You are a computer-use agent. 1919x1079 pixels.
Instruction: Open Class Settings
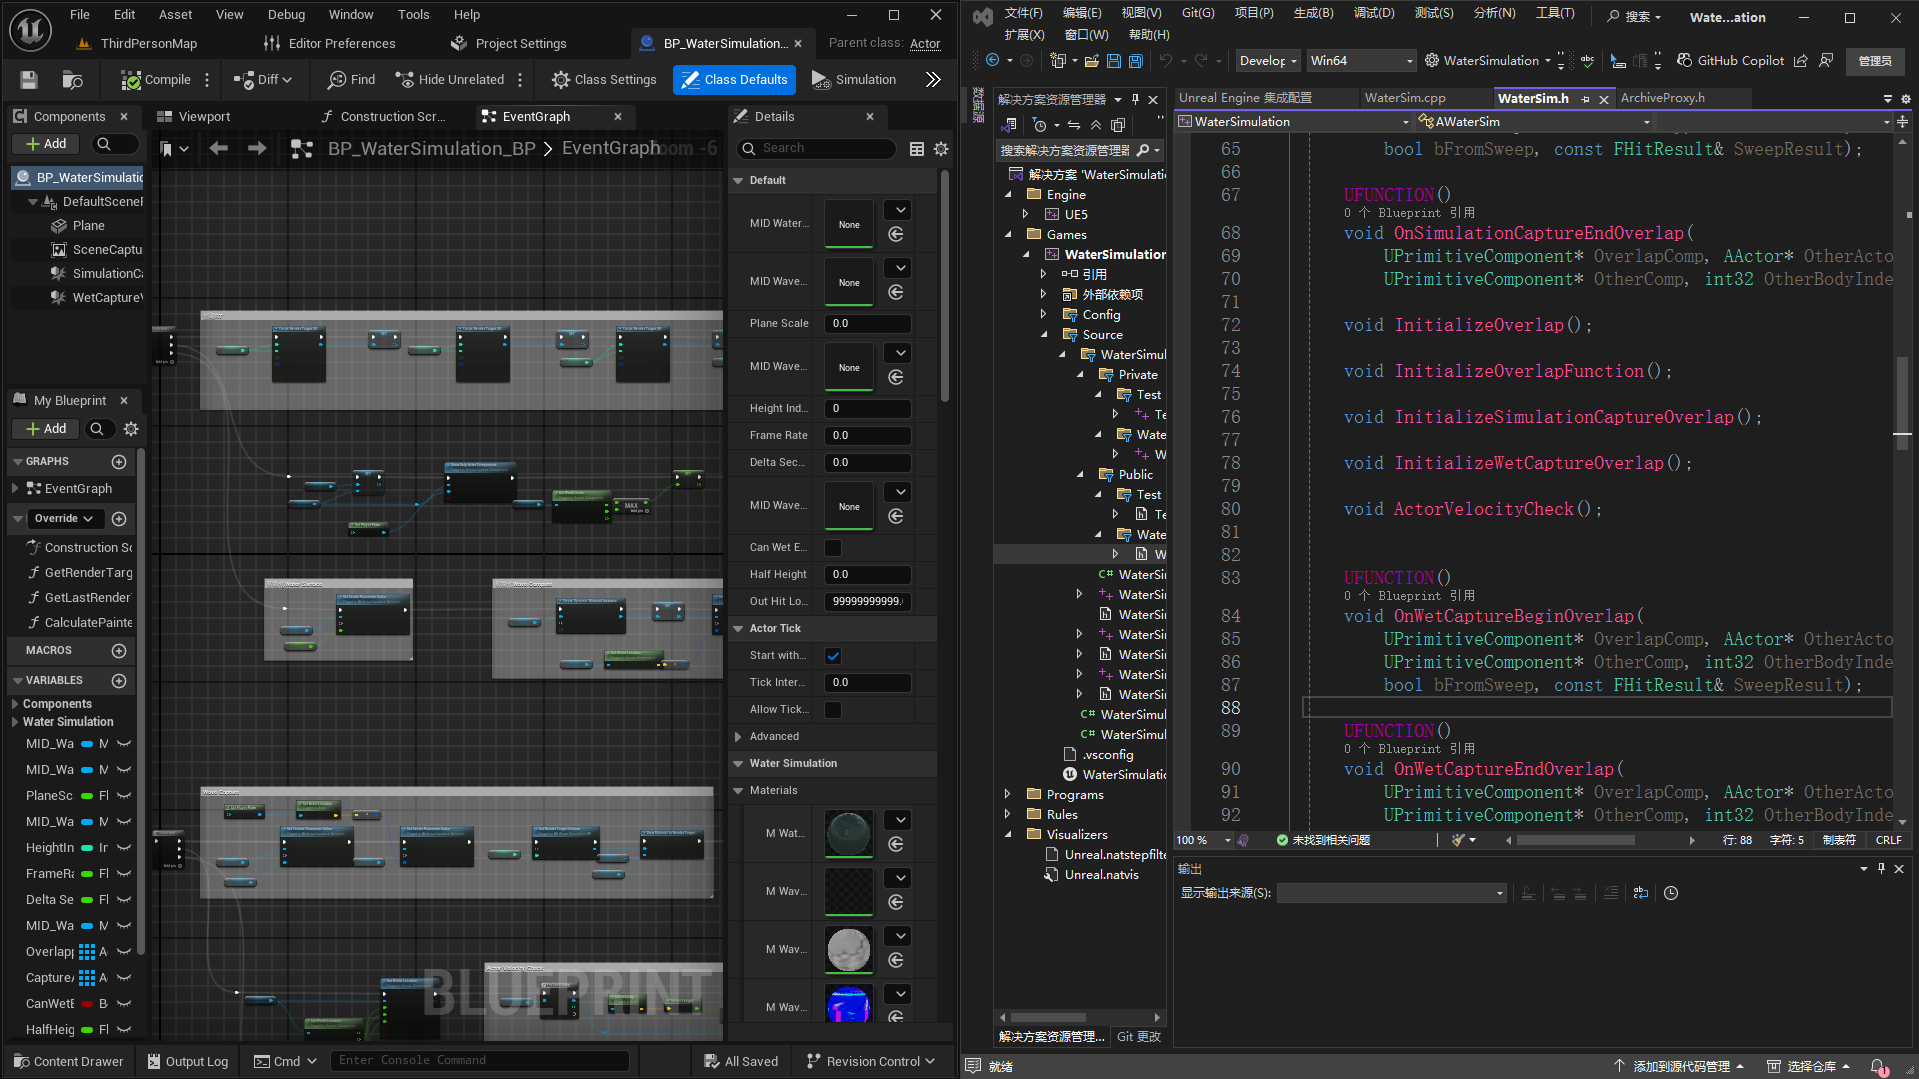[x=604, y=80]
